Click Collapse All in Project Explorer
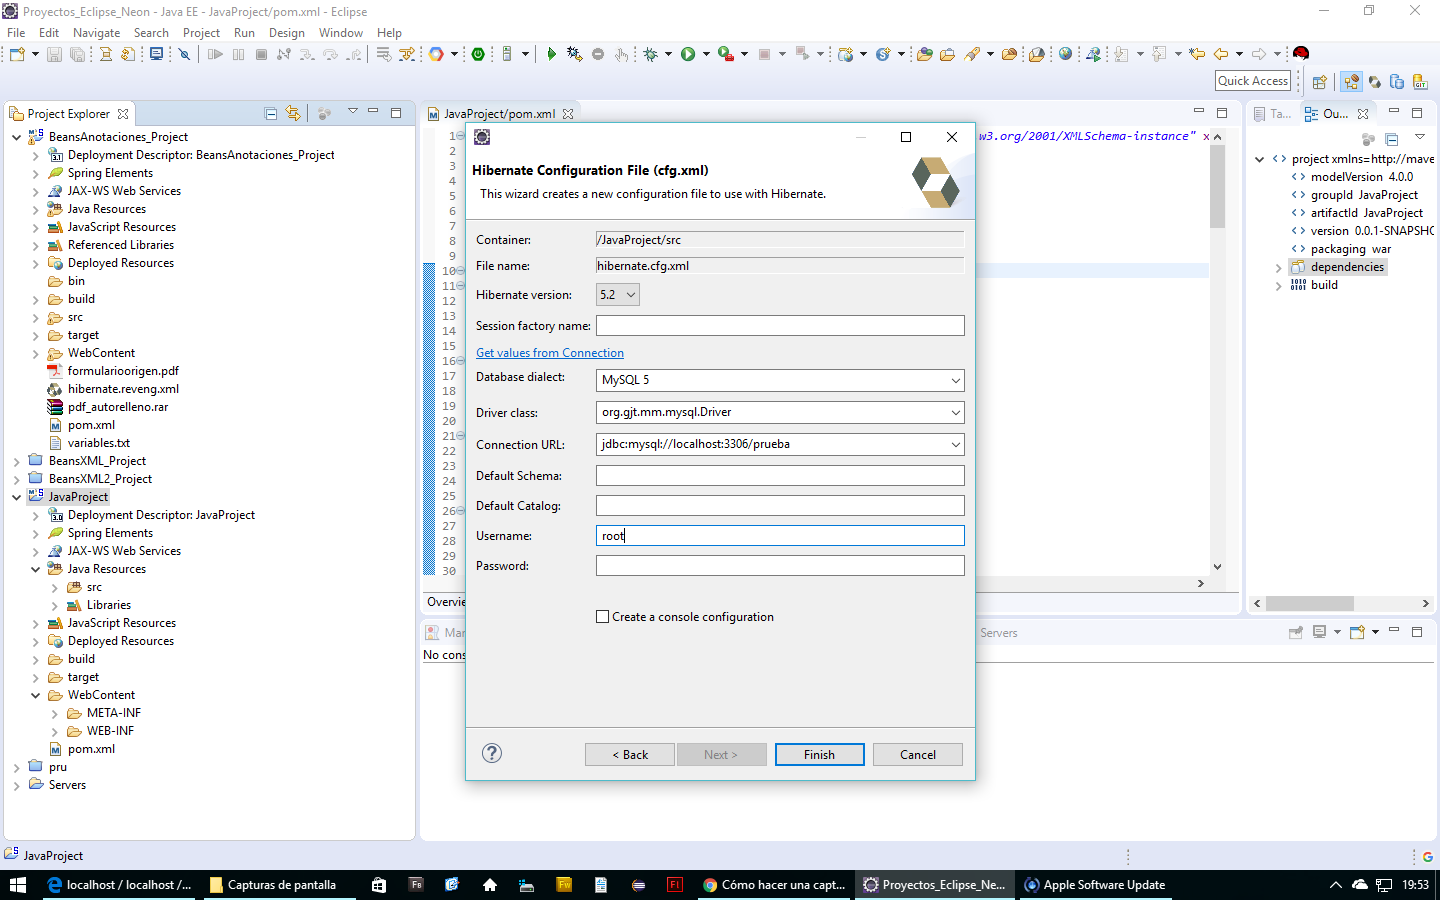Image resolution: width=1440 pixels, height=900 pixels. 271,114
